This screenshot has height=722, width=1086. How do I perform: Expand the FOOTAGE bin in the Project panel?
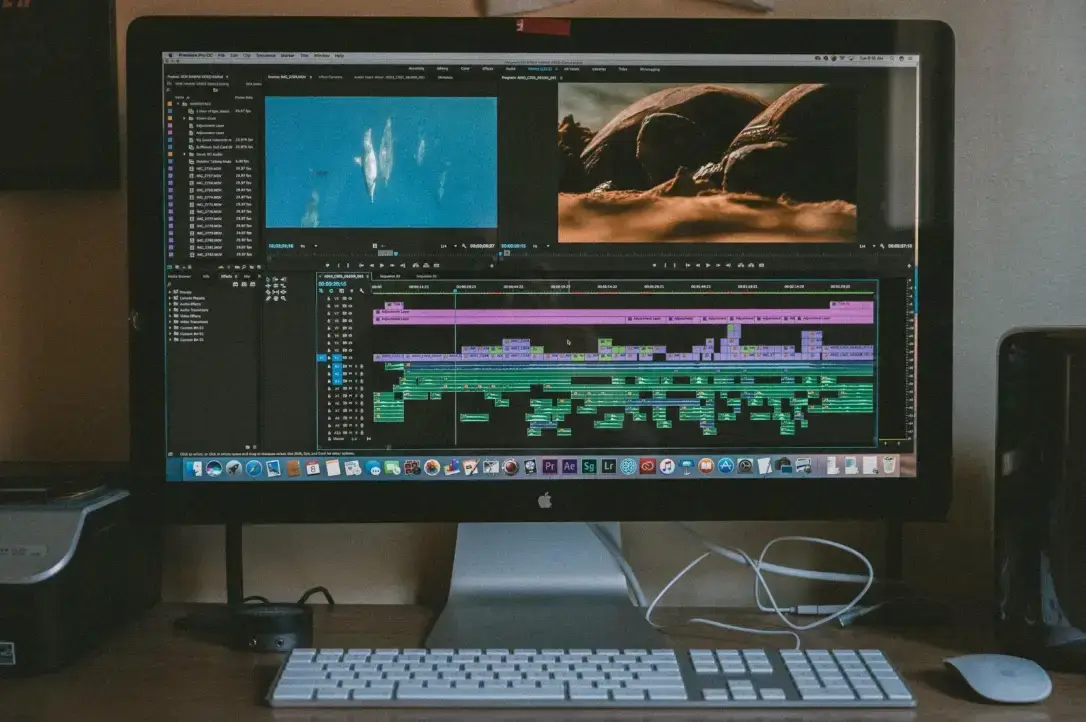(x=177, y=104)
